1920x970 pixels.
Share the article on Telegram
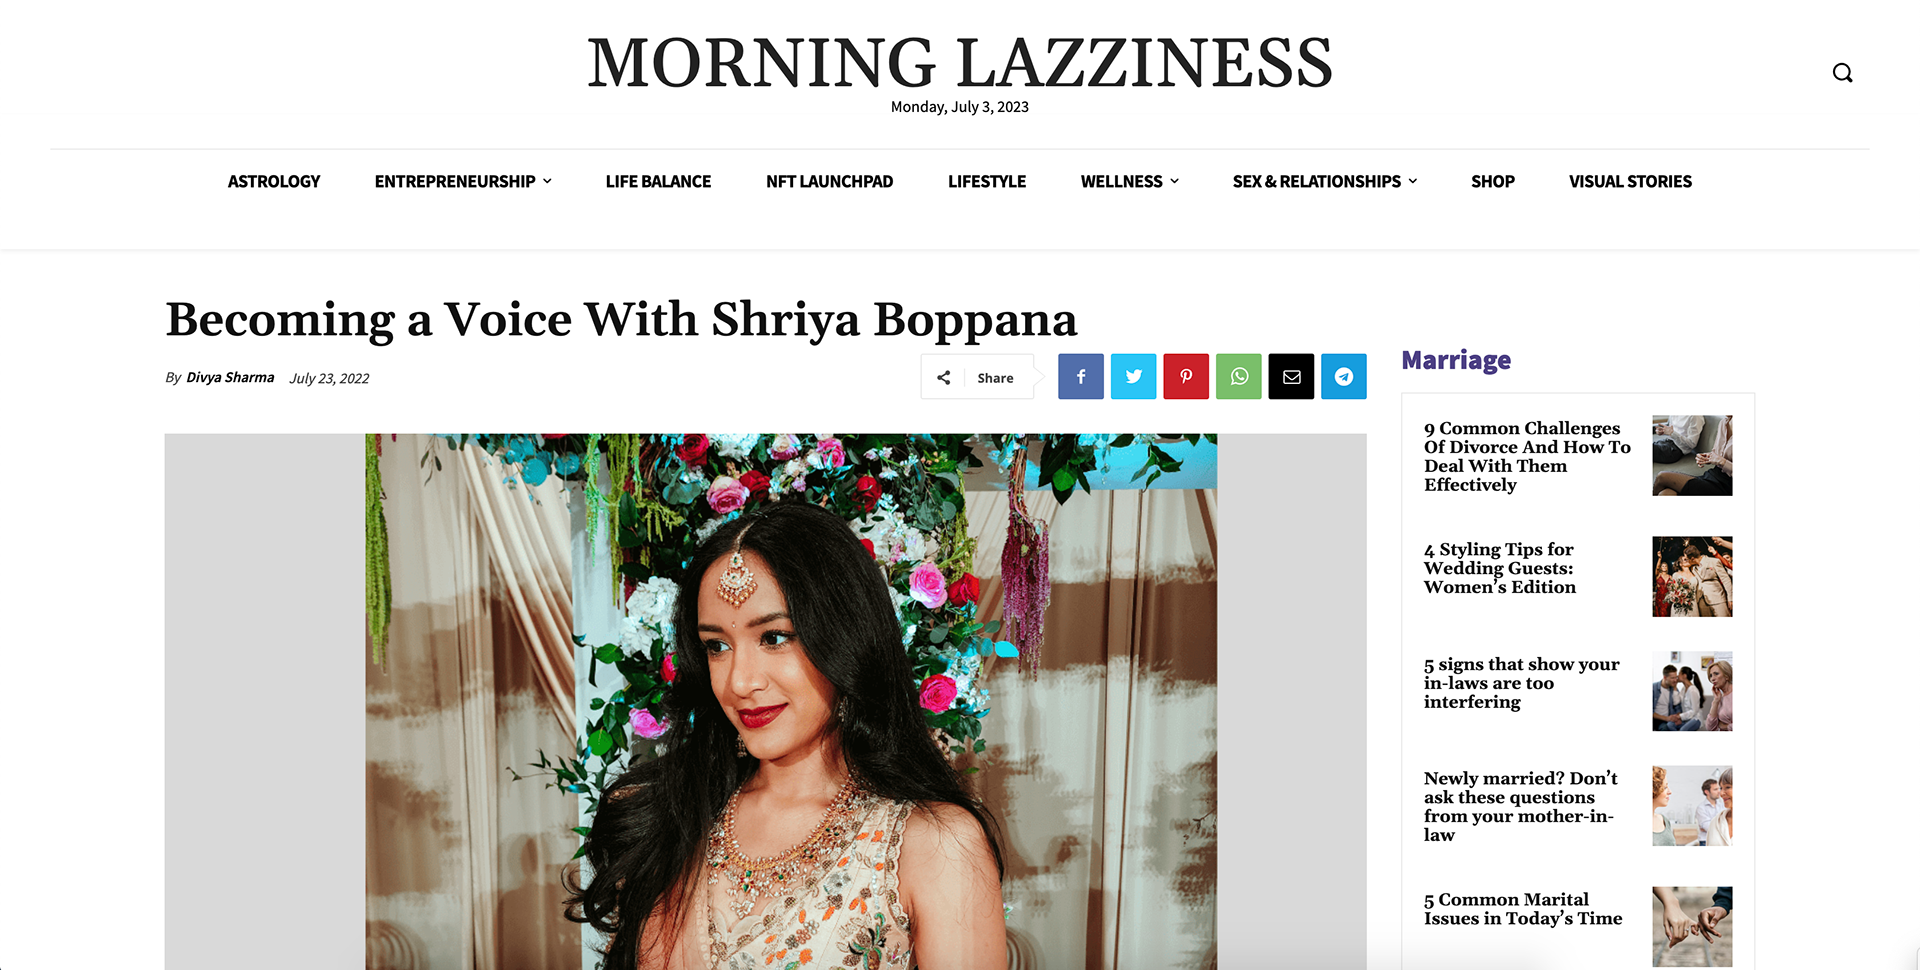tap(1344, 377)
